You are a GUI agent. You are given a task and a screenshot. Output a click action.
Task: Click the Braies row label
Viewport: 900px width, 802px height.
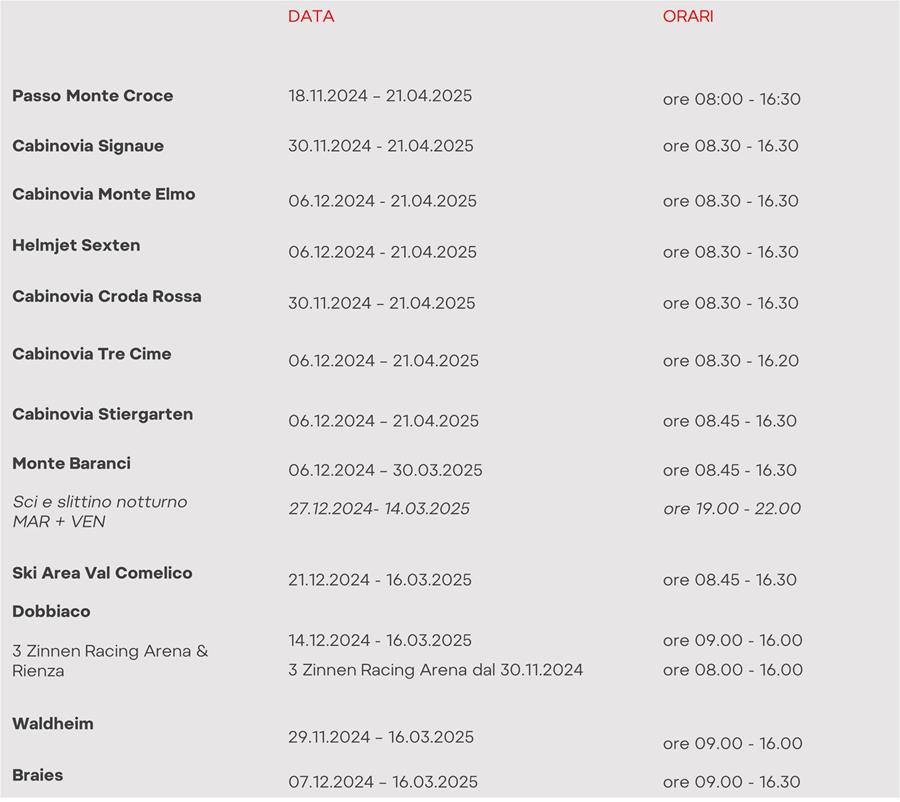37,775
